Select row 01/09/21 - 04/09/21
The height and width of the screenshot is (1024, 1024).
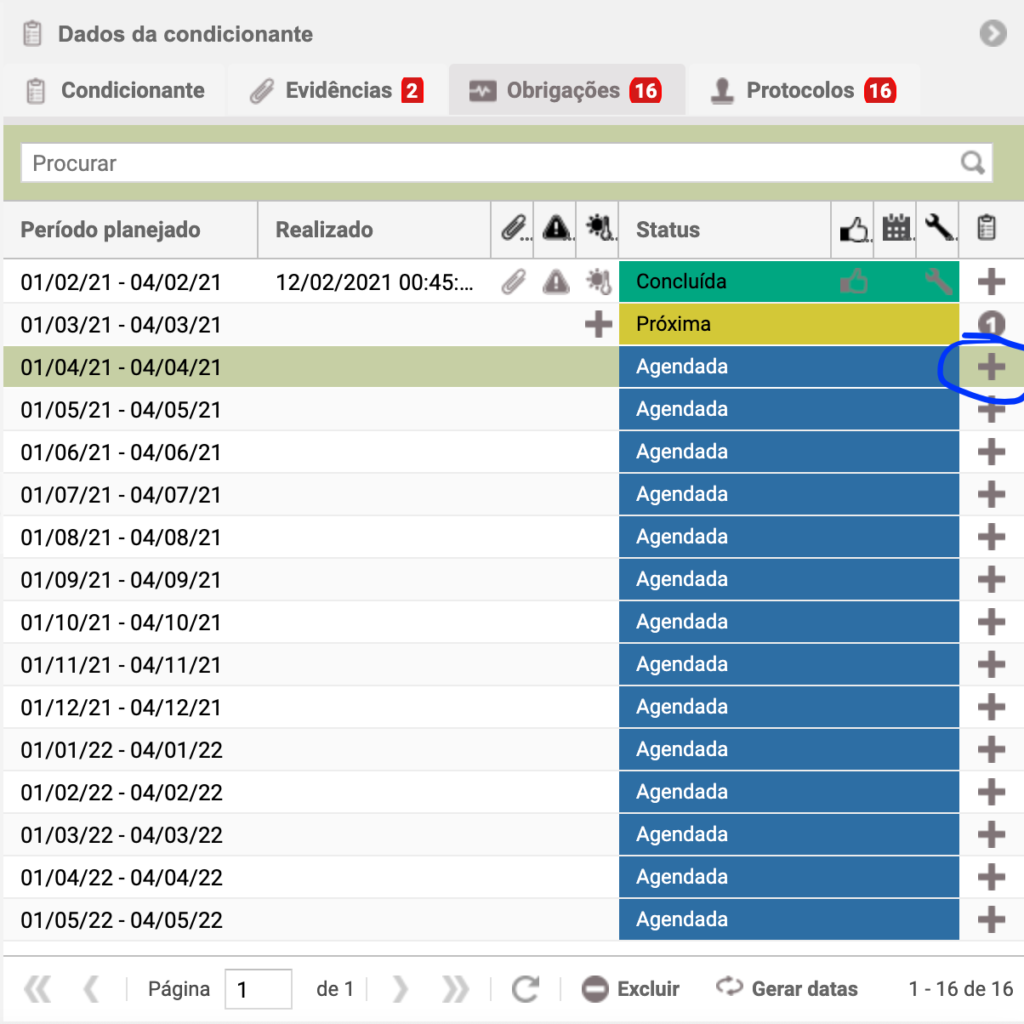[513, 579]
